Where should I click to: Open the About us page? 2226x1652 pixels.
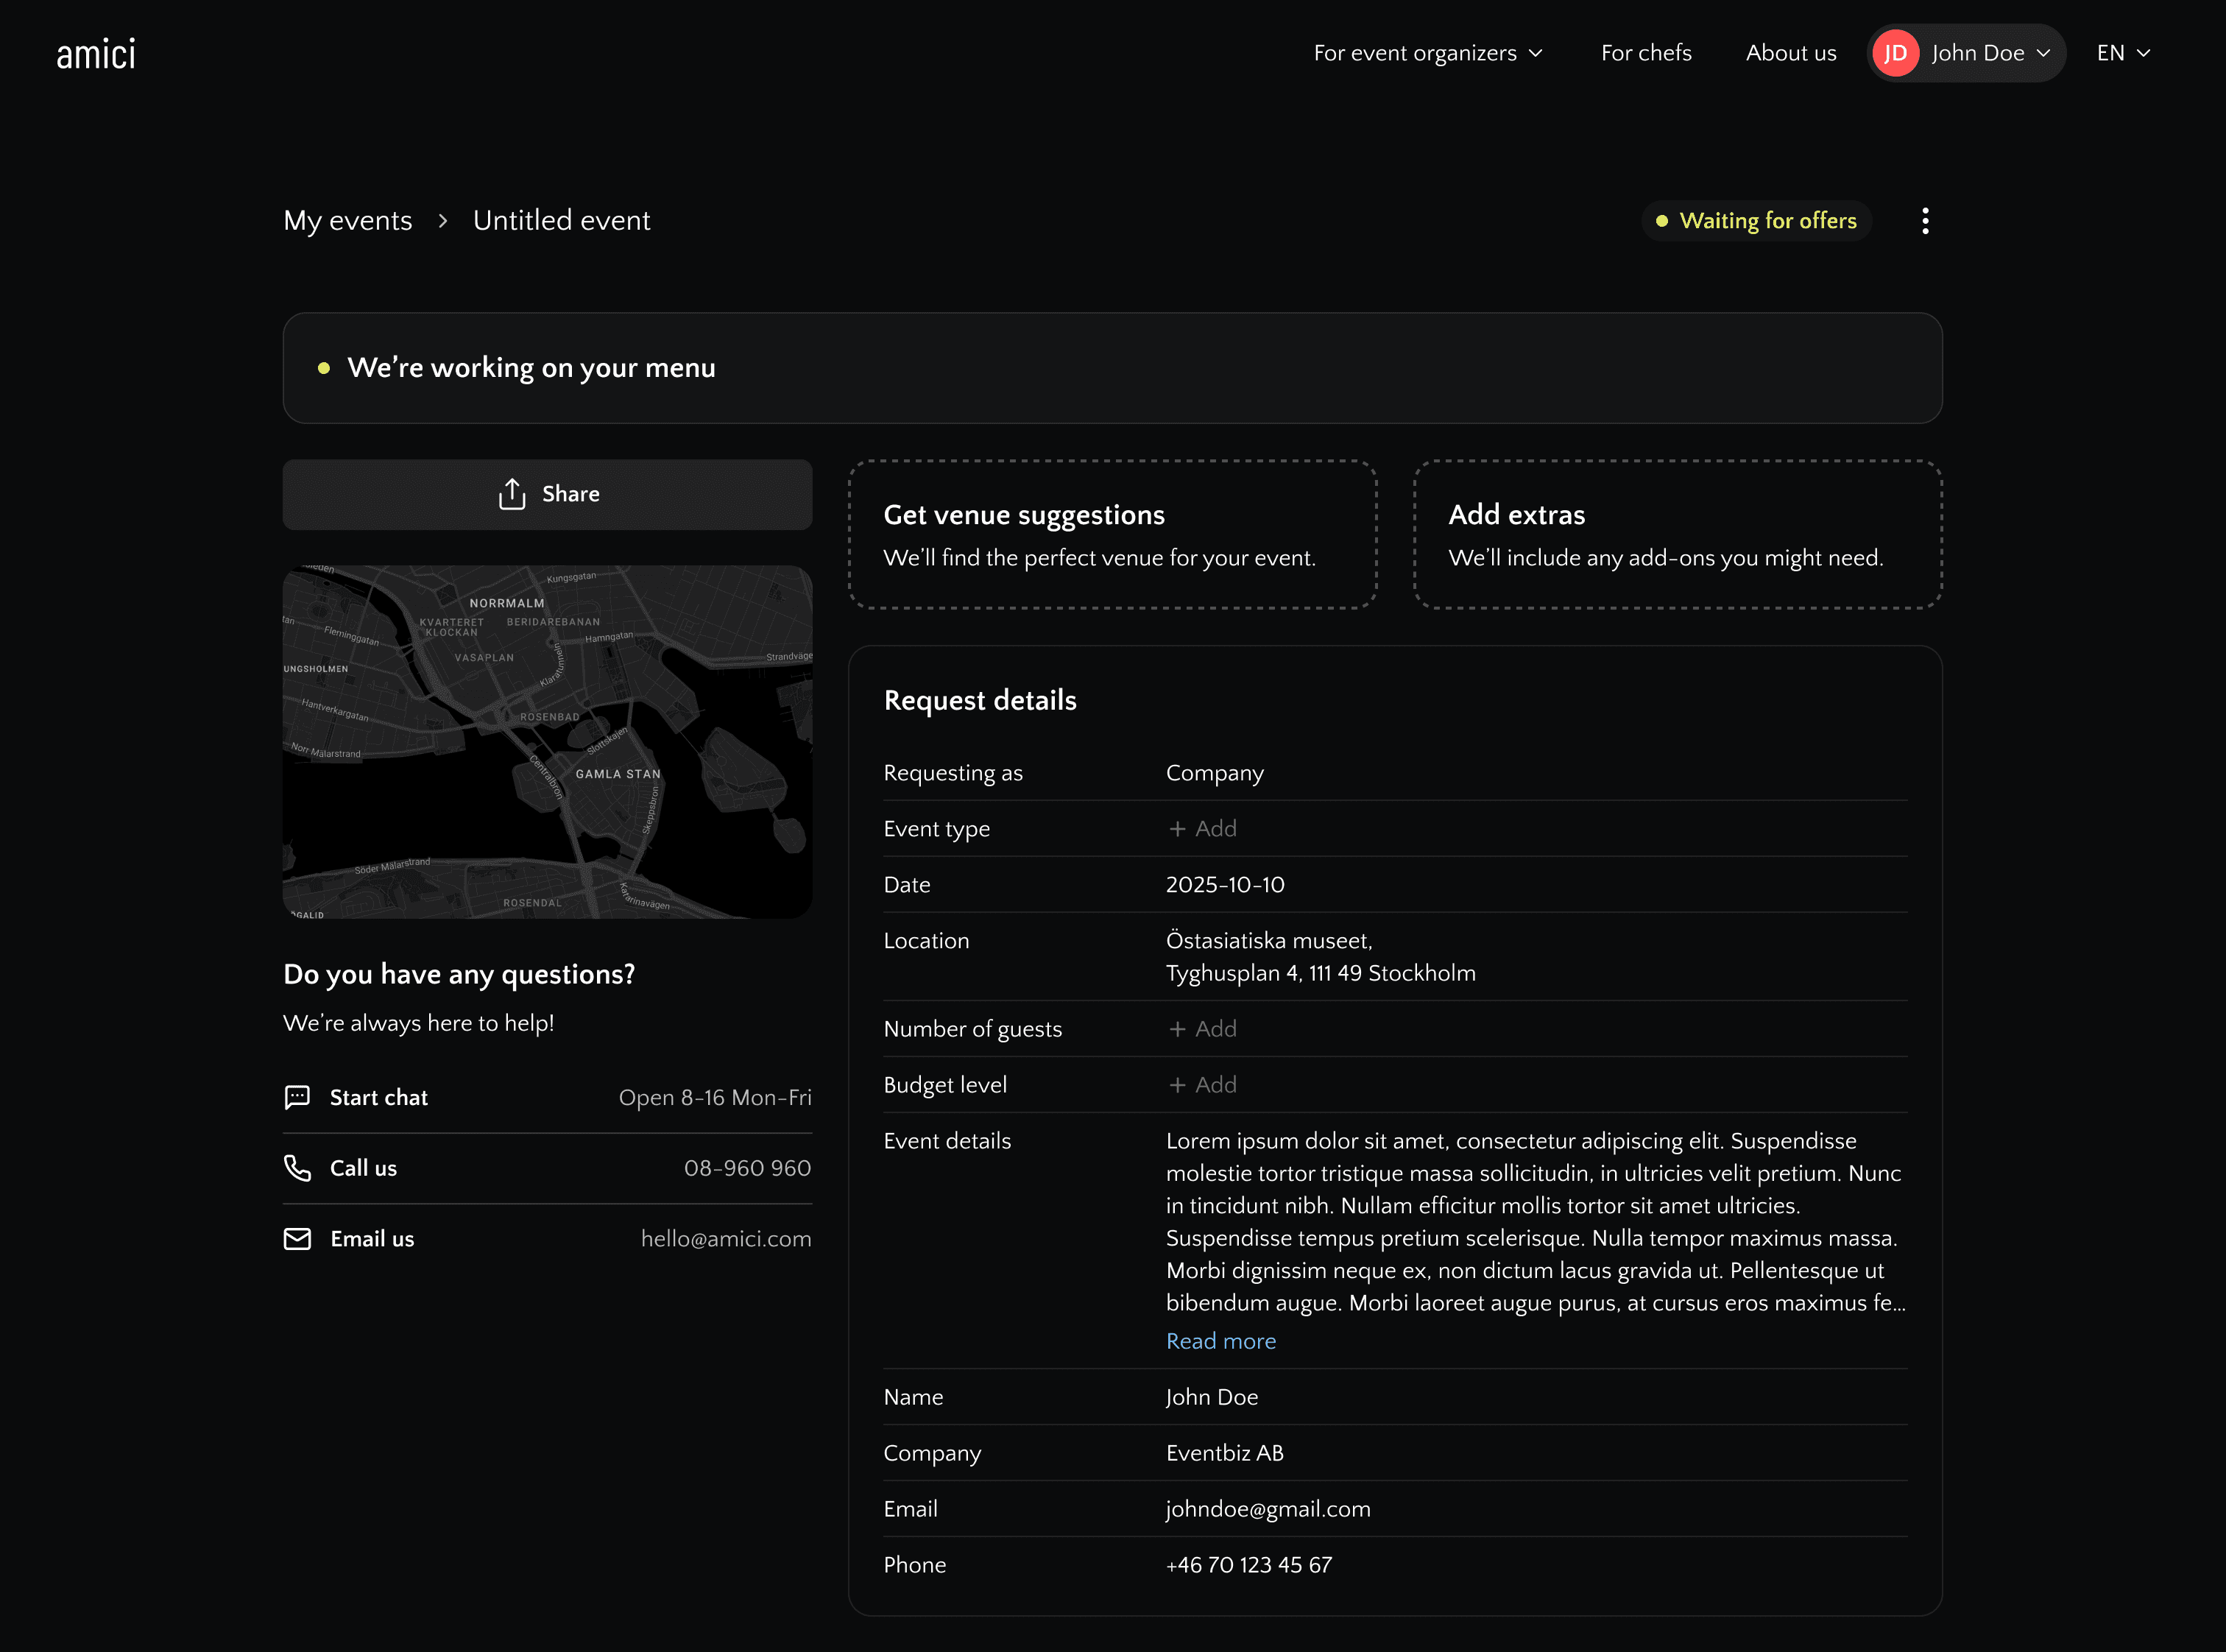[x=1791, y=53]
